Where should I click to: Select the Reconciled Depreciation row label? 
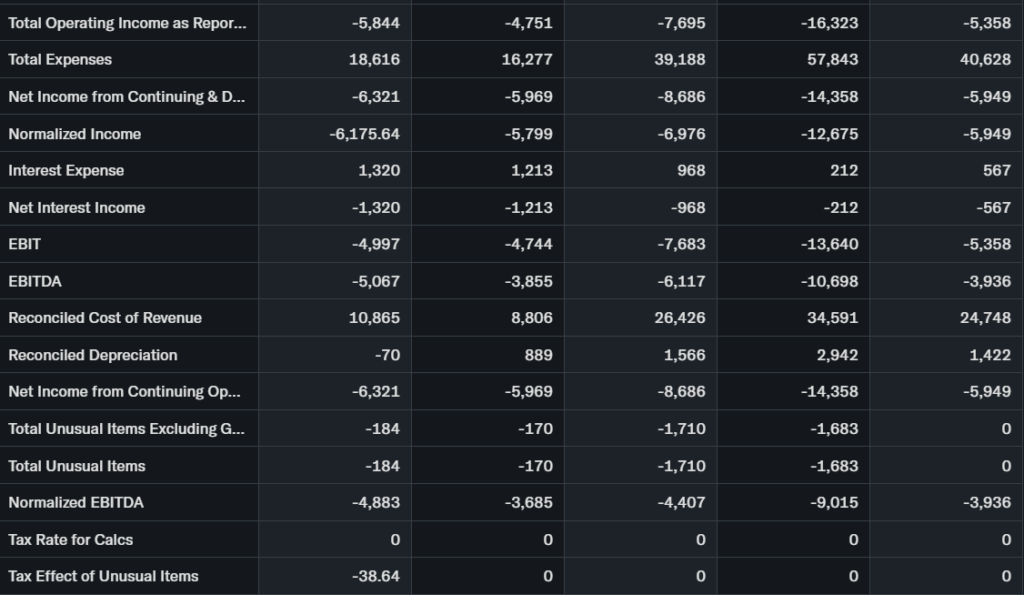point(93,355)
